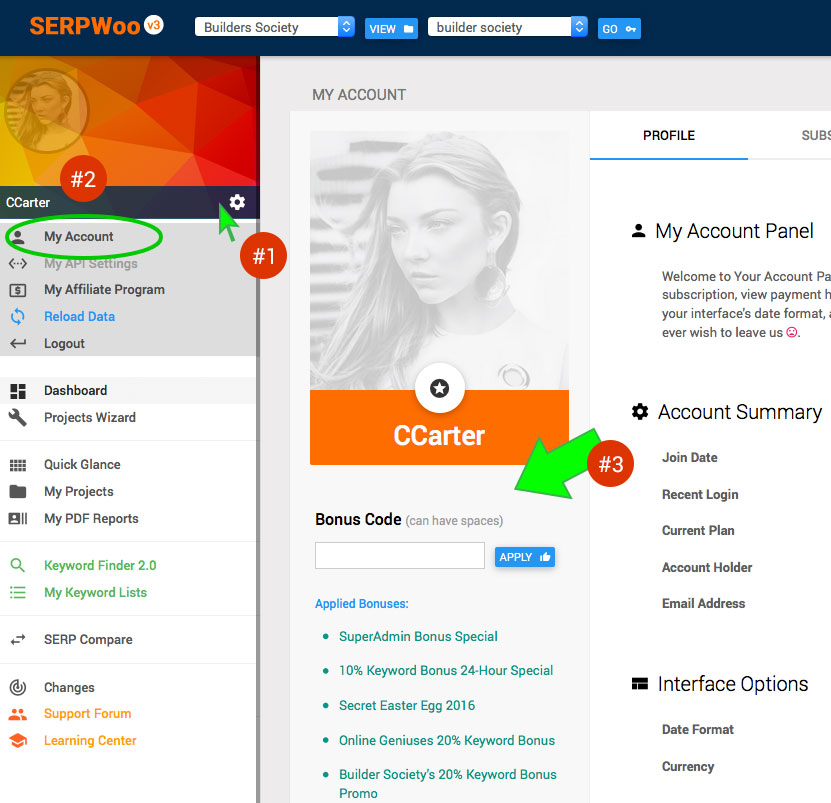Click the Current Plan label
831x803 pixels.
pyautogui.click(x=698, y=531)
